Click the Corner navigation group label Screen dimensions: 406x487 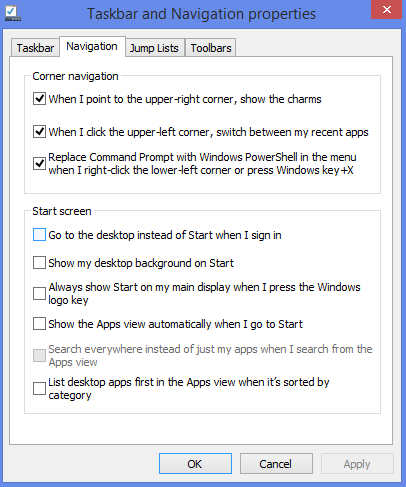[75, 76]
